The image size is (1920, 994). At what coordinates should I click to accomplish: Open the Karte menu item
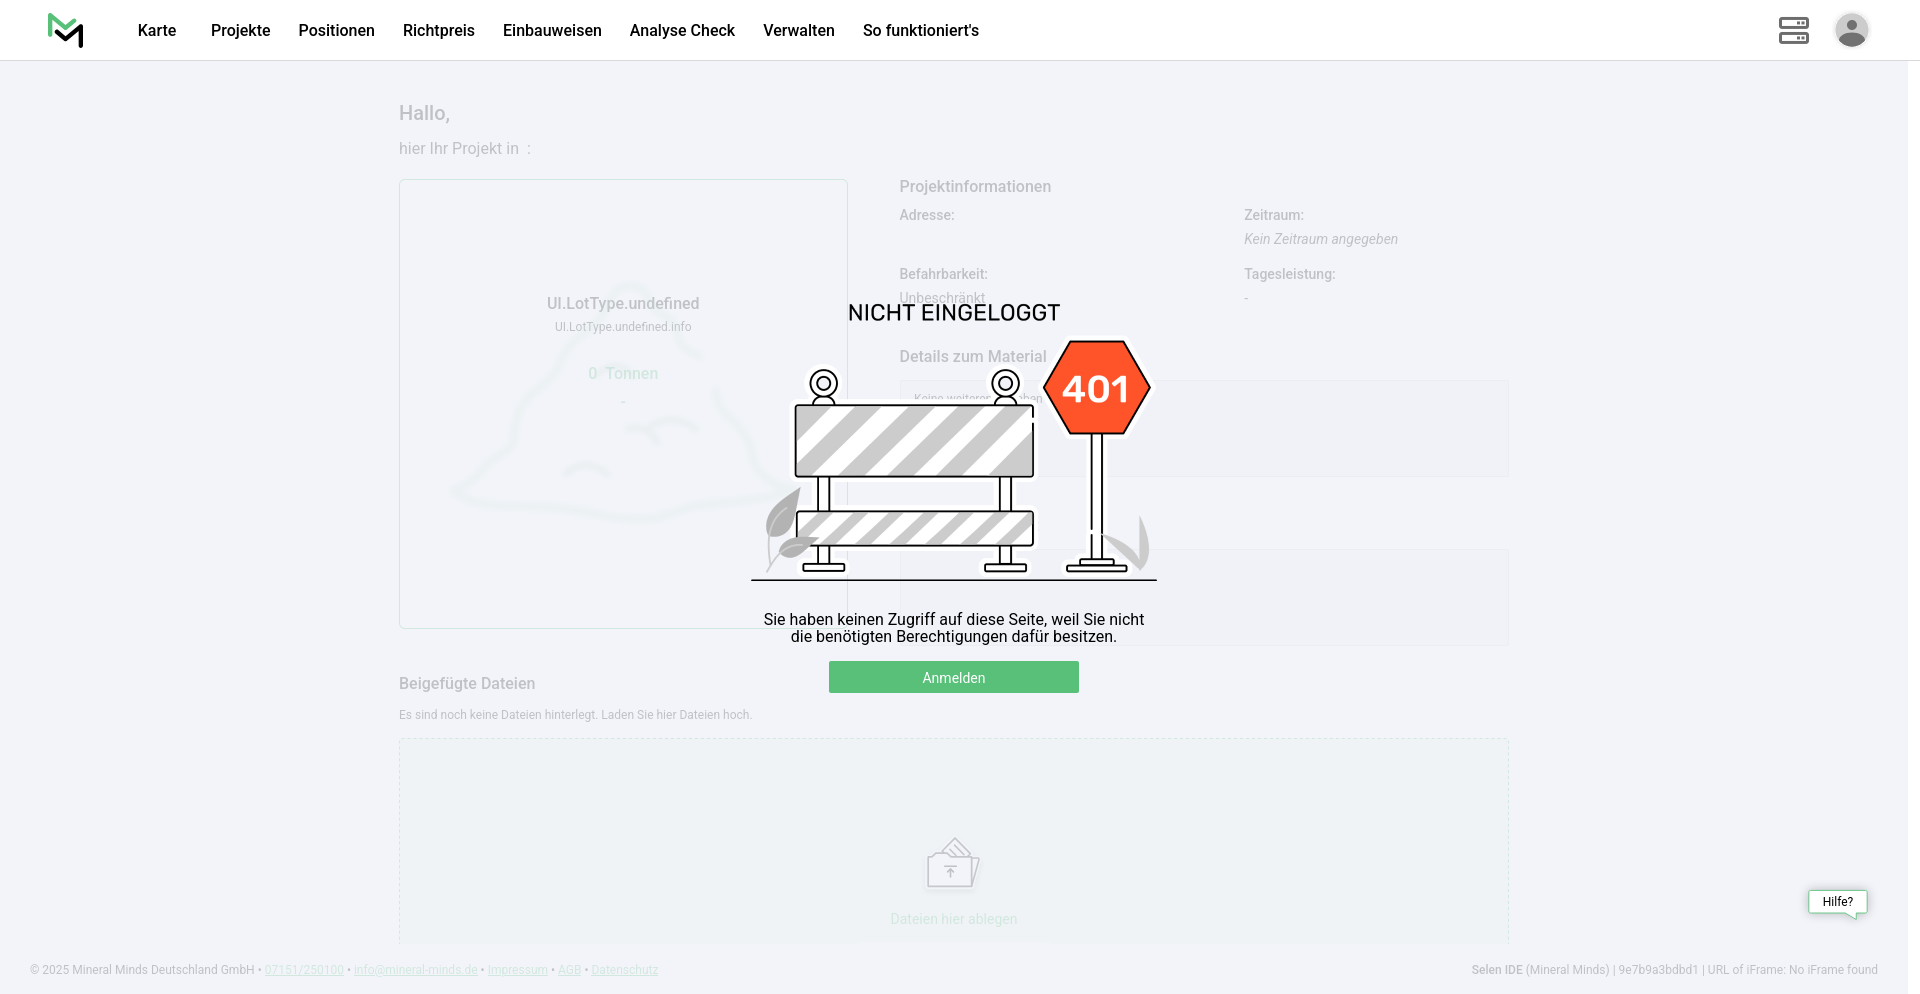coord(157,30)
